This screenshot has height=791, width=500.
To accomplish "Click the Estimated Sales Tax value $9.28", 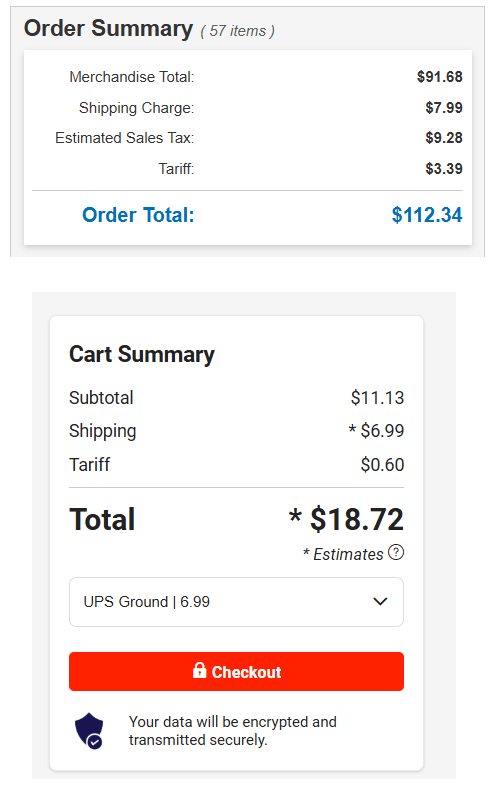I will 444,138.
